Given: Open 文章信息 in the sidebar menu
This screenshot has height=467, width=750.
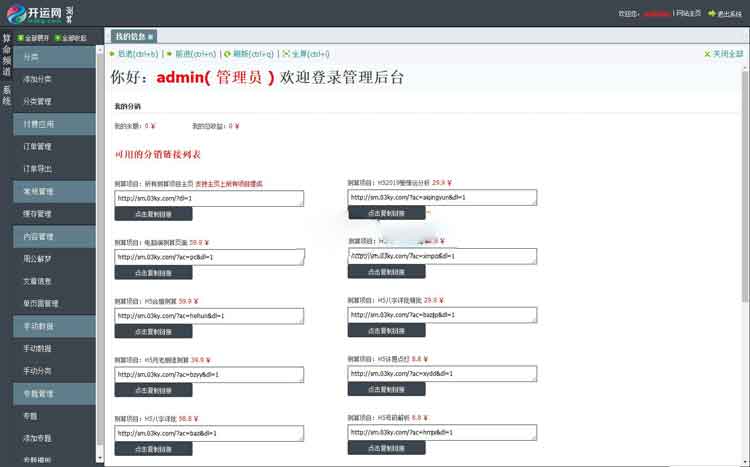Looking at the screenshot, I should click(x=38, y=281).
